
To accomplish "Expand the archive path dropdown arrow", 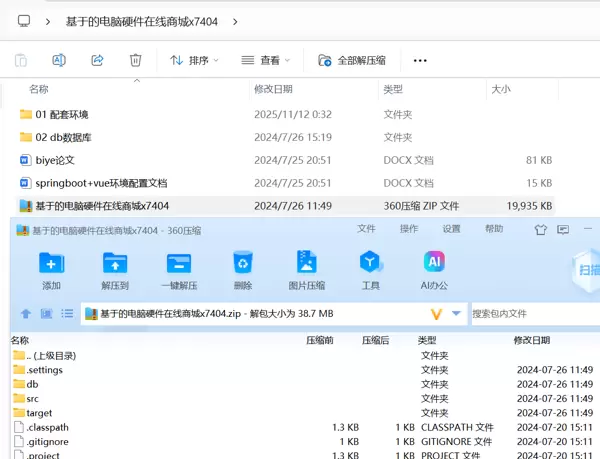I will tap(457, 314).
